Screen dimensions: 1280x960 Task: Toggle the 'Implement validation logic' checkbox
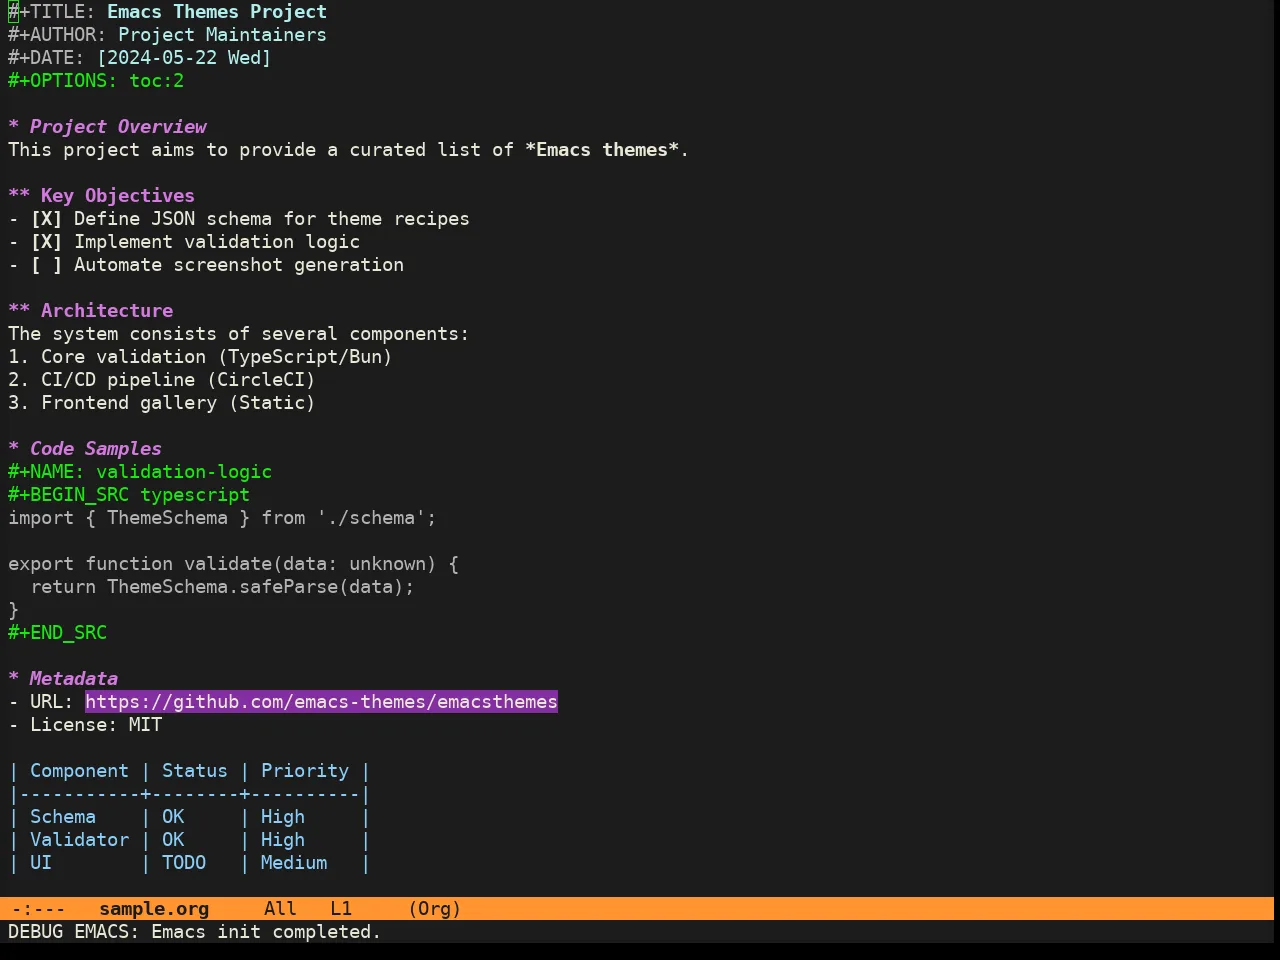46,242
